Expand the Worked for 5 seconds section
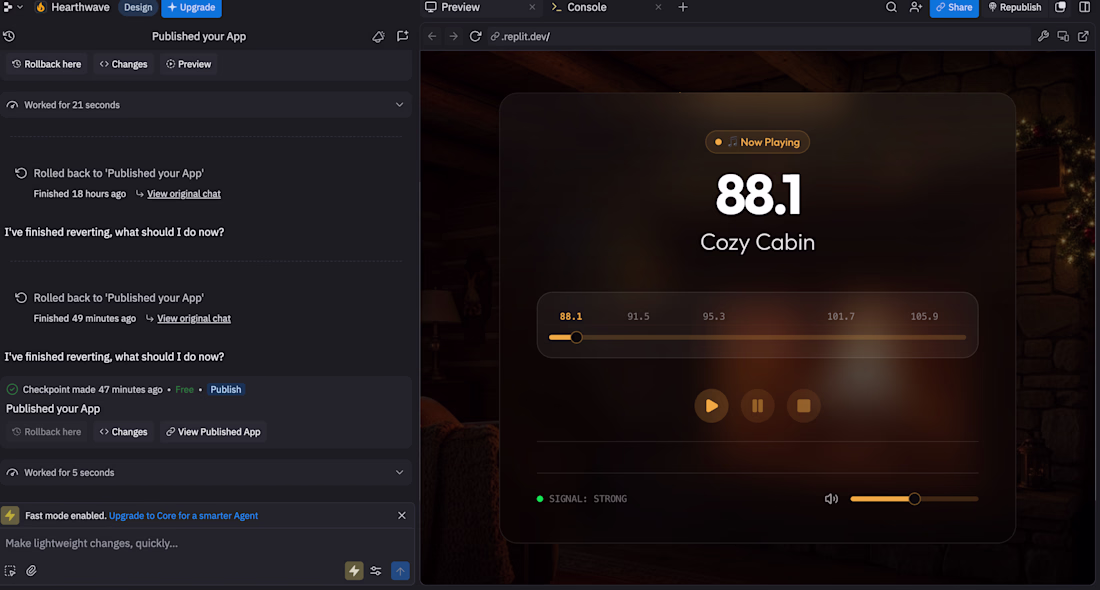The image size is (1100, 590). pos(206,472)
